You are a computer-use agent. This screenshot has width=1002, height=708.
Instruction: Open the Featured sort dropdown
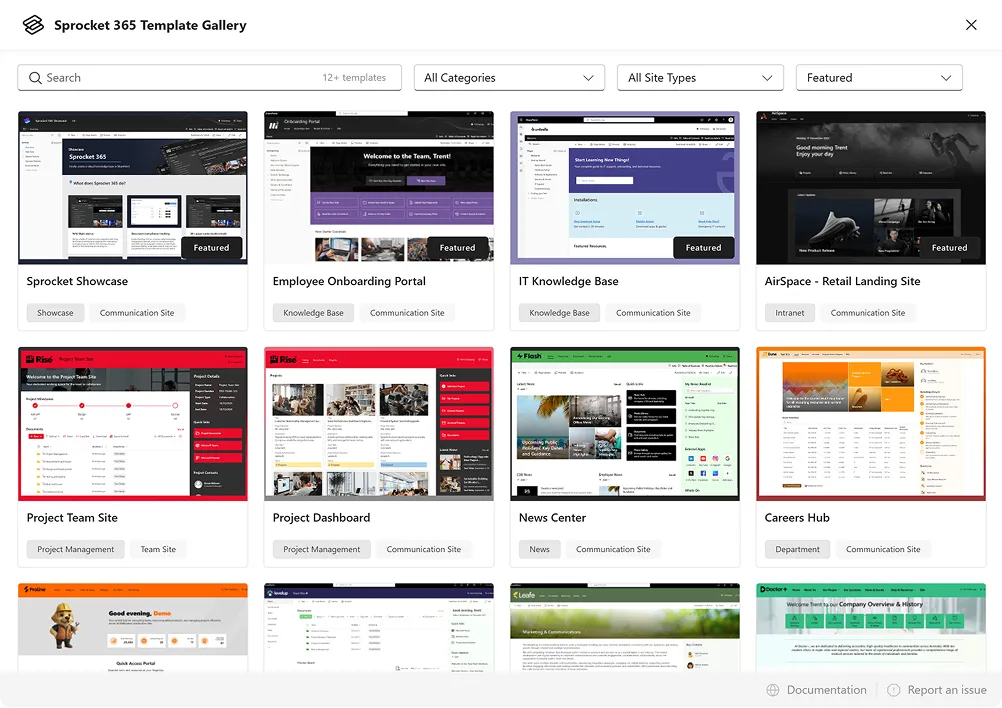(879, 78)
